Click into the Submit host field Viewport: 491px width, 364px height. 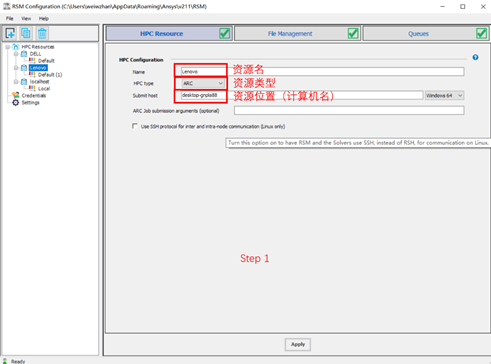(302, 95)
